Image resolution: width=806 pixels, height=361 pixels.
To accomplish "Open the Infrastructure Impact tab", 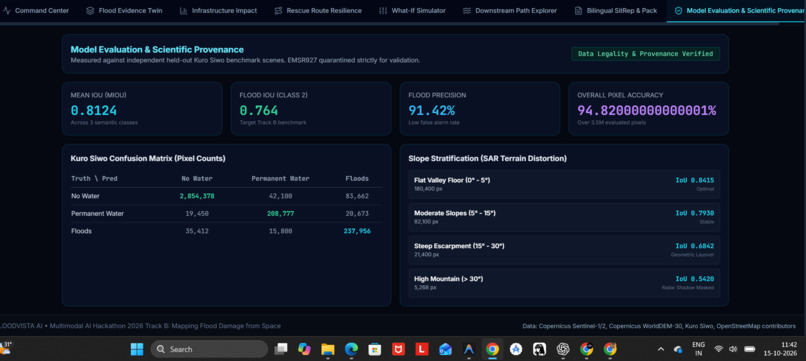I will tap(218, 10).
